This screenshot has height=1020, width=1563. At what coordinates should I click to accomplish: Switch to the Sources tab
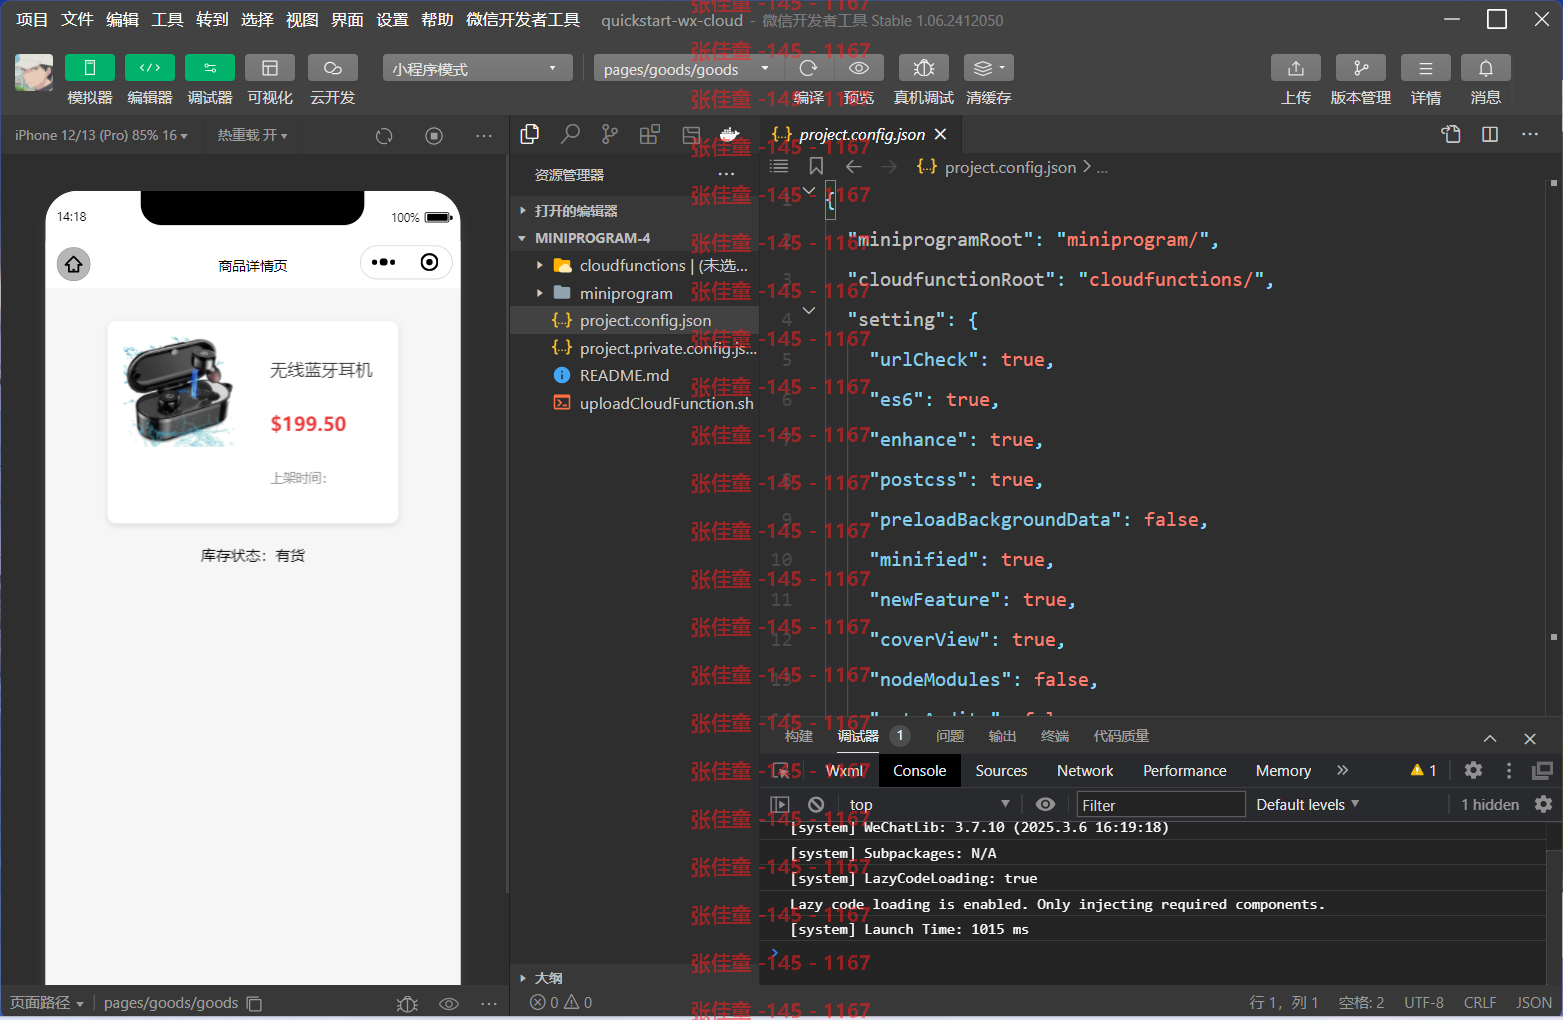(1001, 771)
